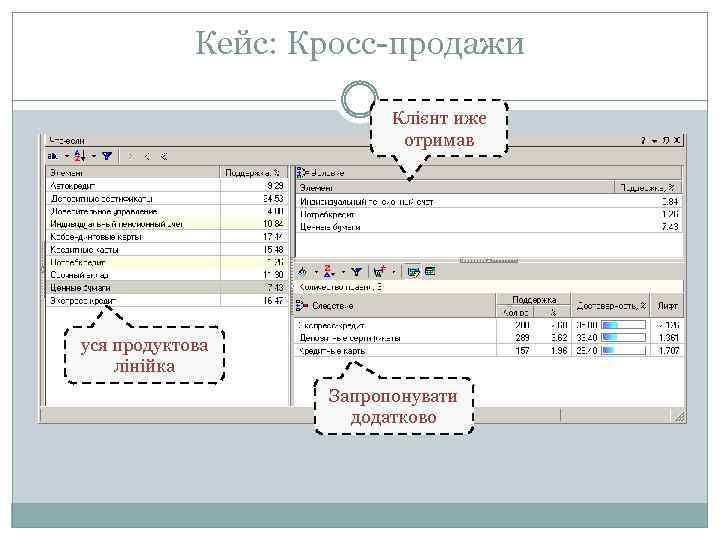Image resolution: width=720 pixels, height=540 pixels.
Task: Click the blue filter funnel icon in left toolbar
Action: point(107,157)
